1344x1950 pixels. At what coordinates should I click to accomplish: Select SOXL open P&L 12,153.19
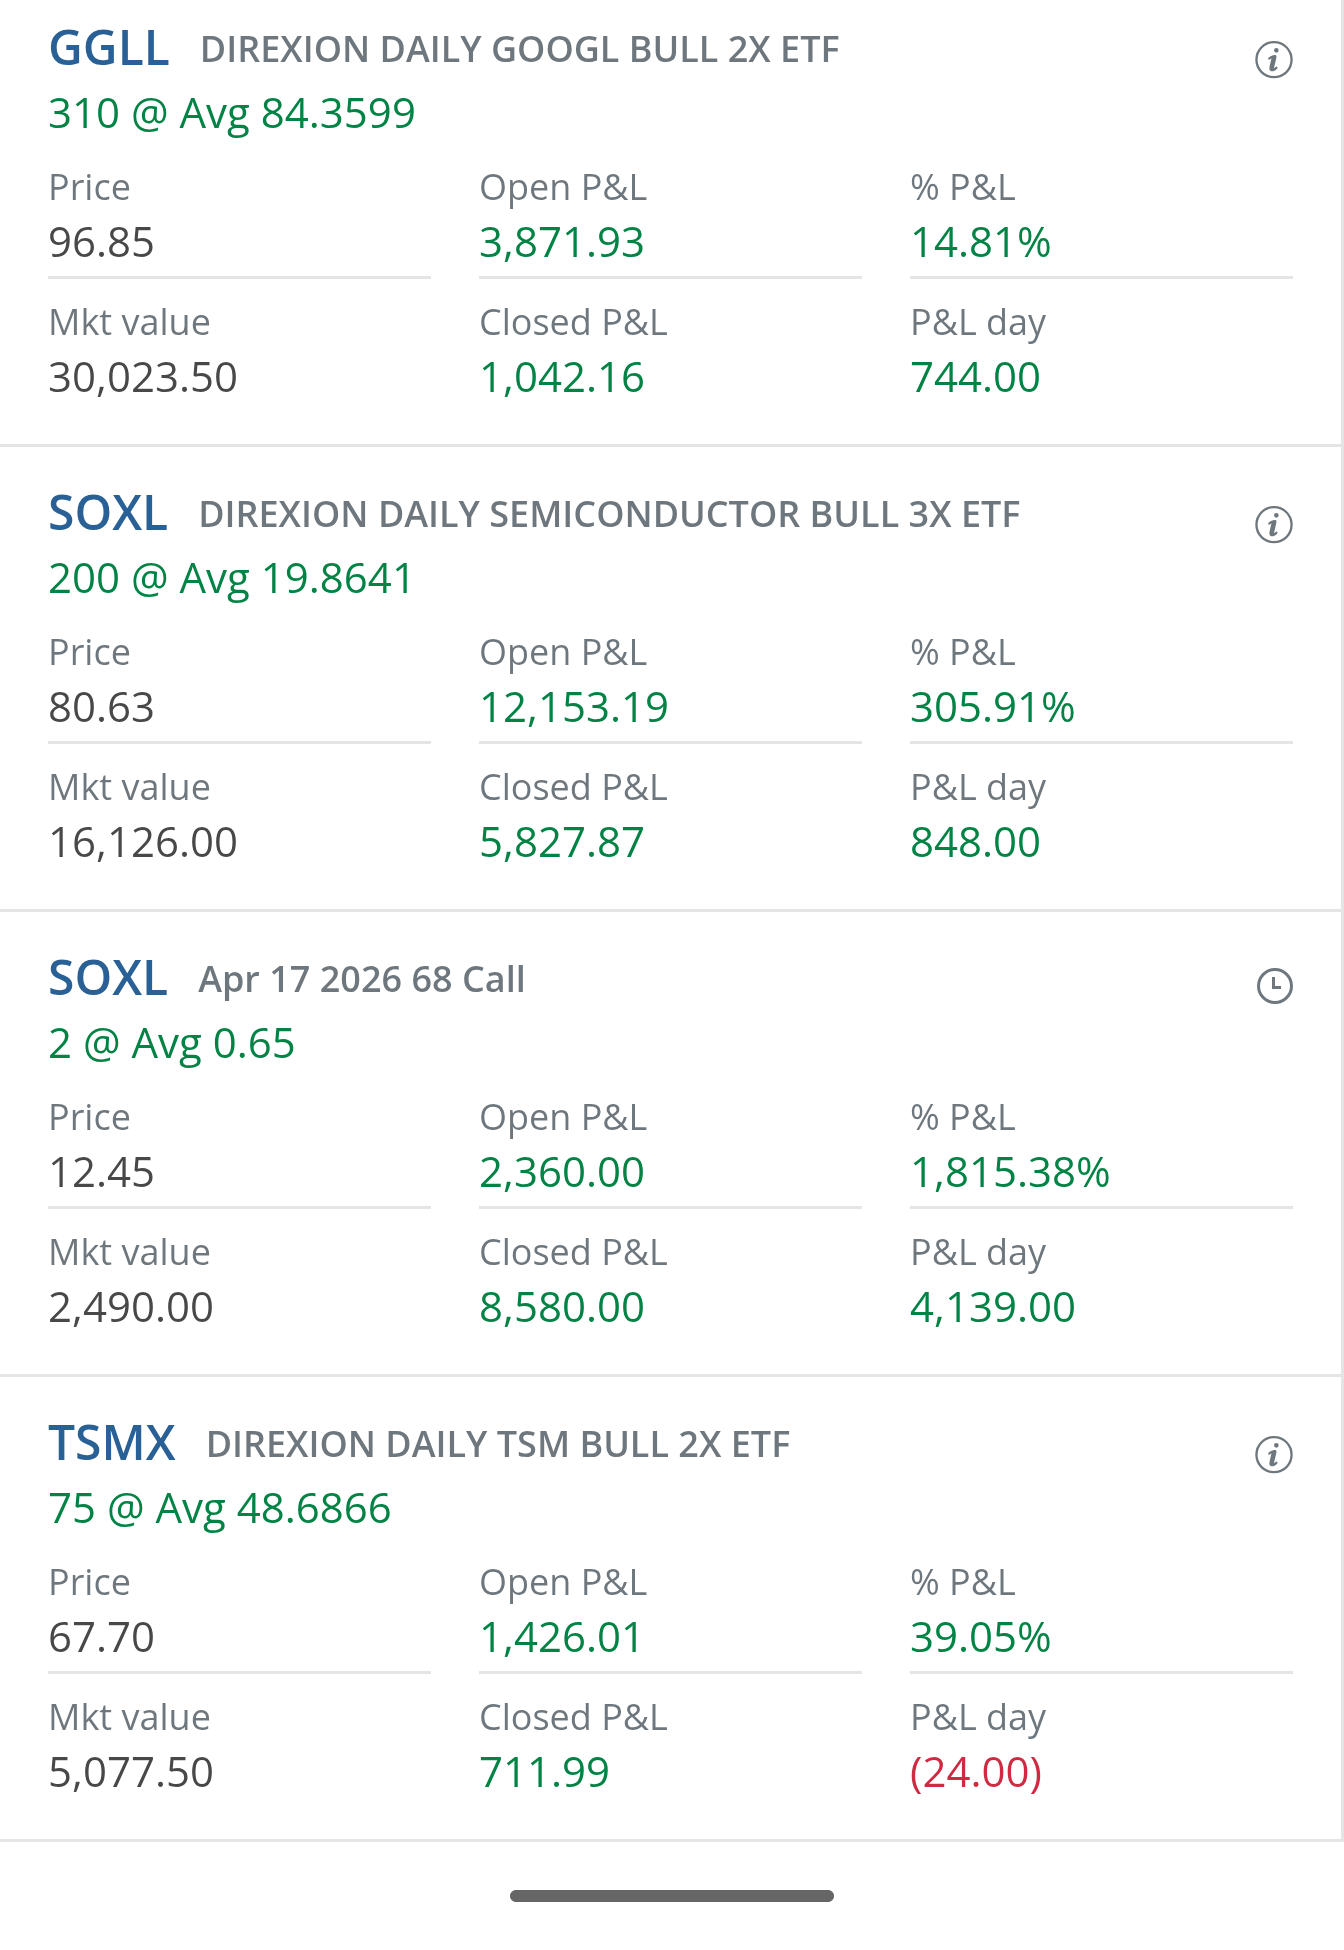pos(574,708)
